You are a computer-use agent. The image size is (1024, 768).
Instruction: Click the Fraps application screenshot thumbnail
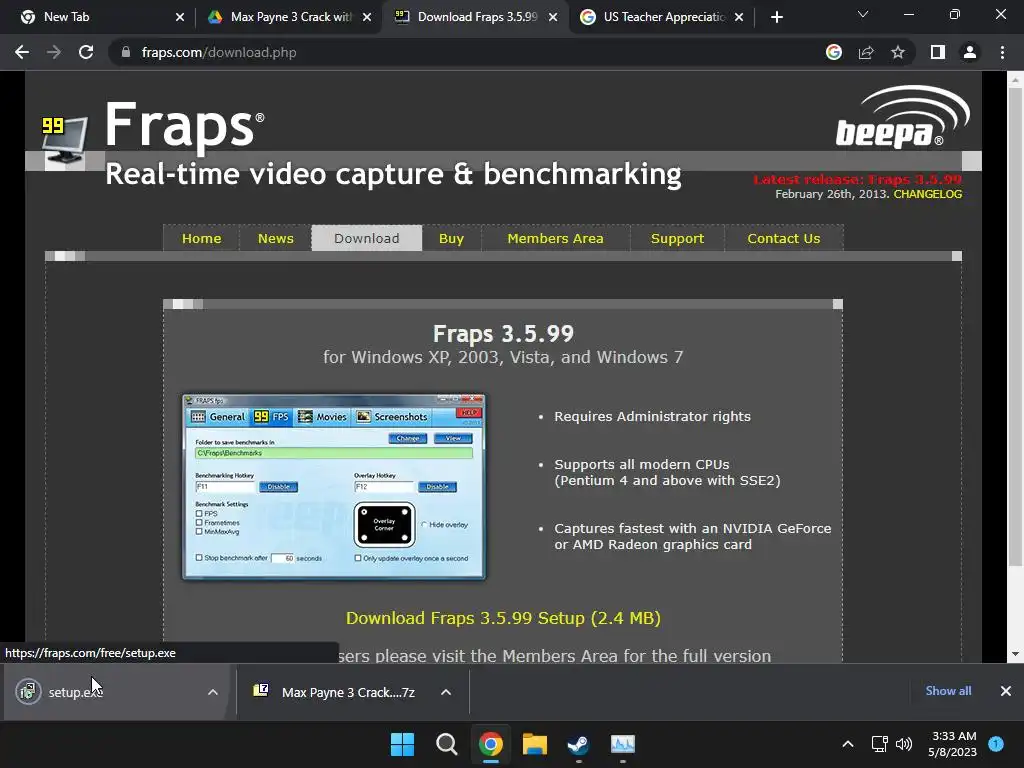[x=334, y=487]
